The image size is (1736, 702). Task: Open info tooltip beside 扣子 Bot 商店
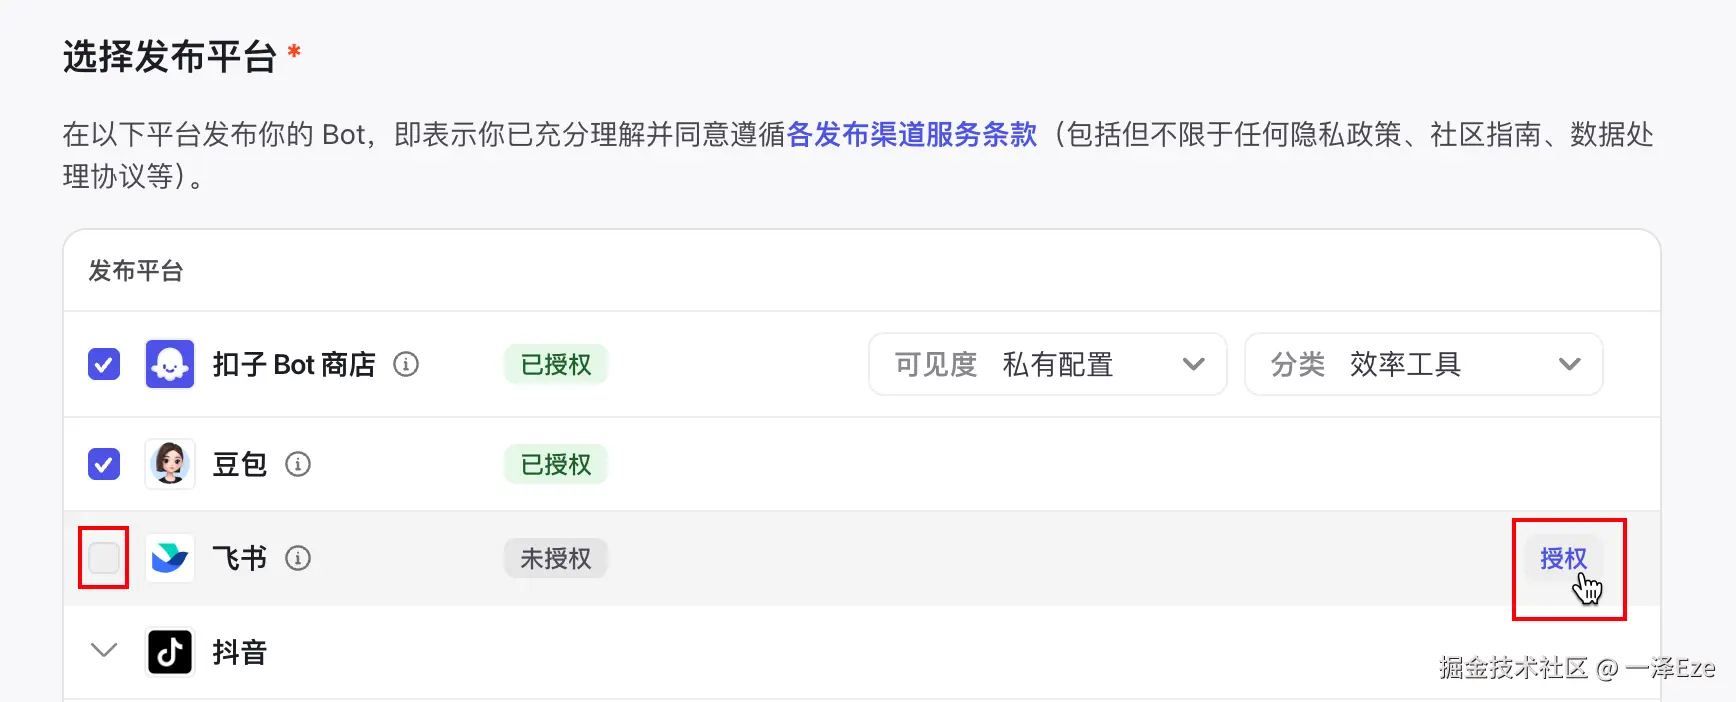pos(406,364)
